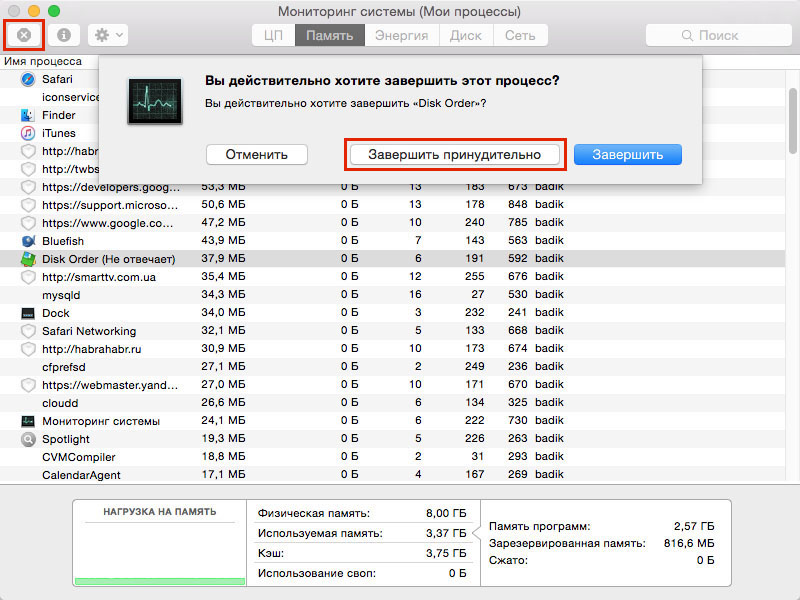Switch to the Энергия tab
This screenshot has height=600, width=800.
pos(402,35)
